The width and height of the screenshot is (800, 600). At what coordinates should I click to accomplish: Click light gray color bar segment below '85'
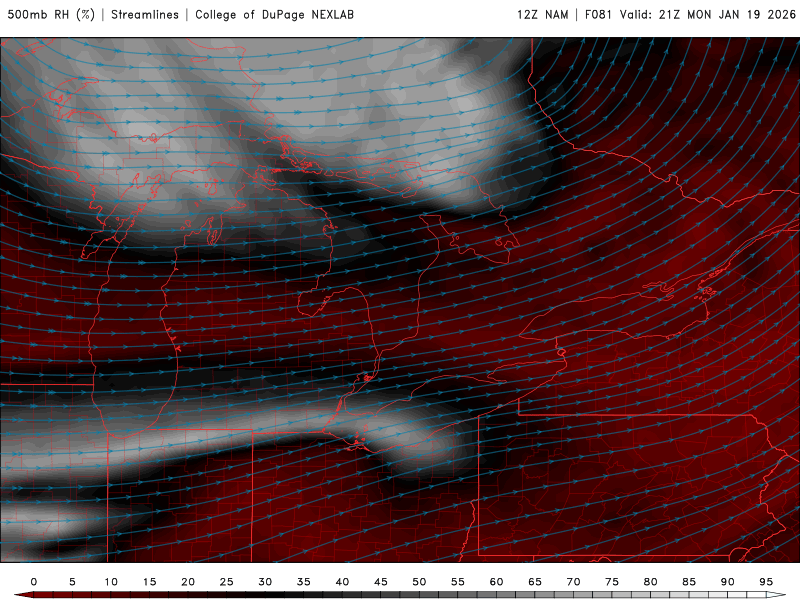[689, 596]
